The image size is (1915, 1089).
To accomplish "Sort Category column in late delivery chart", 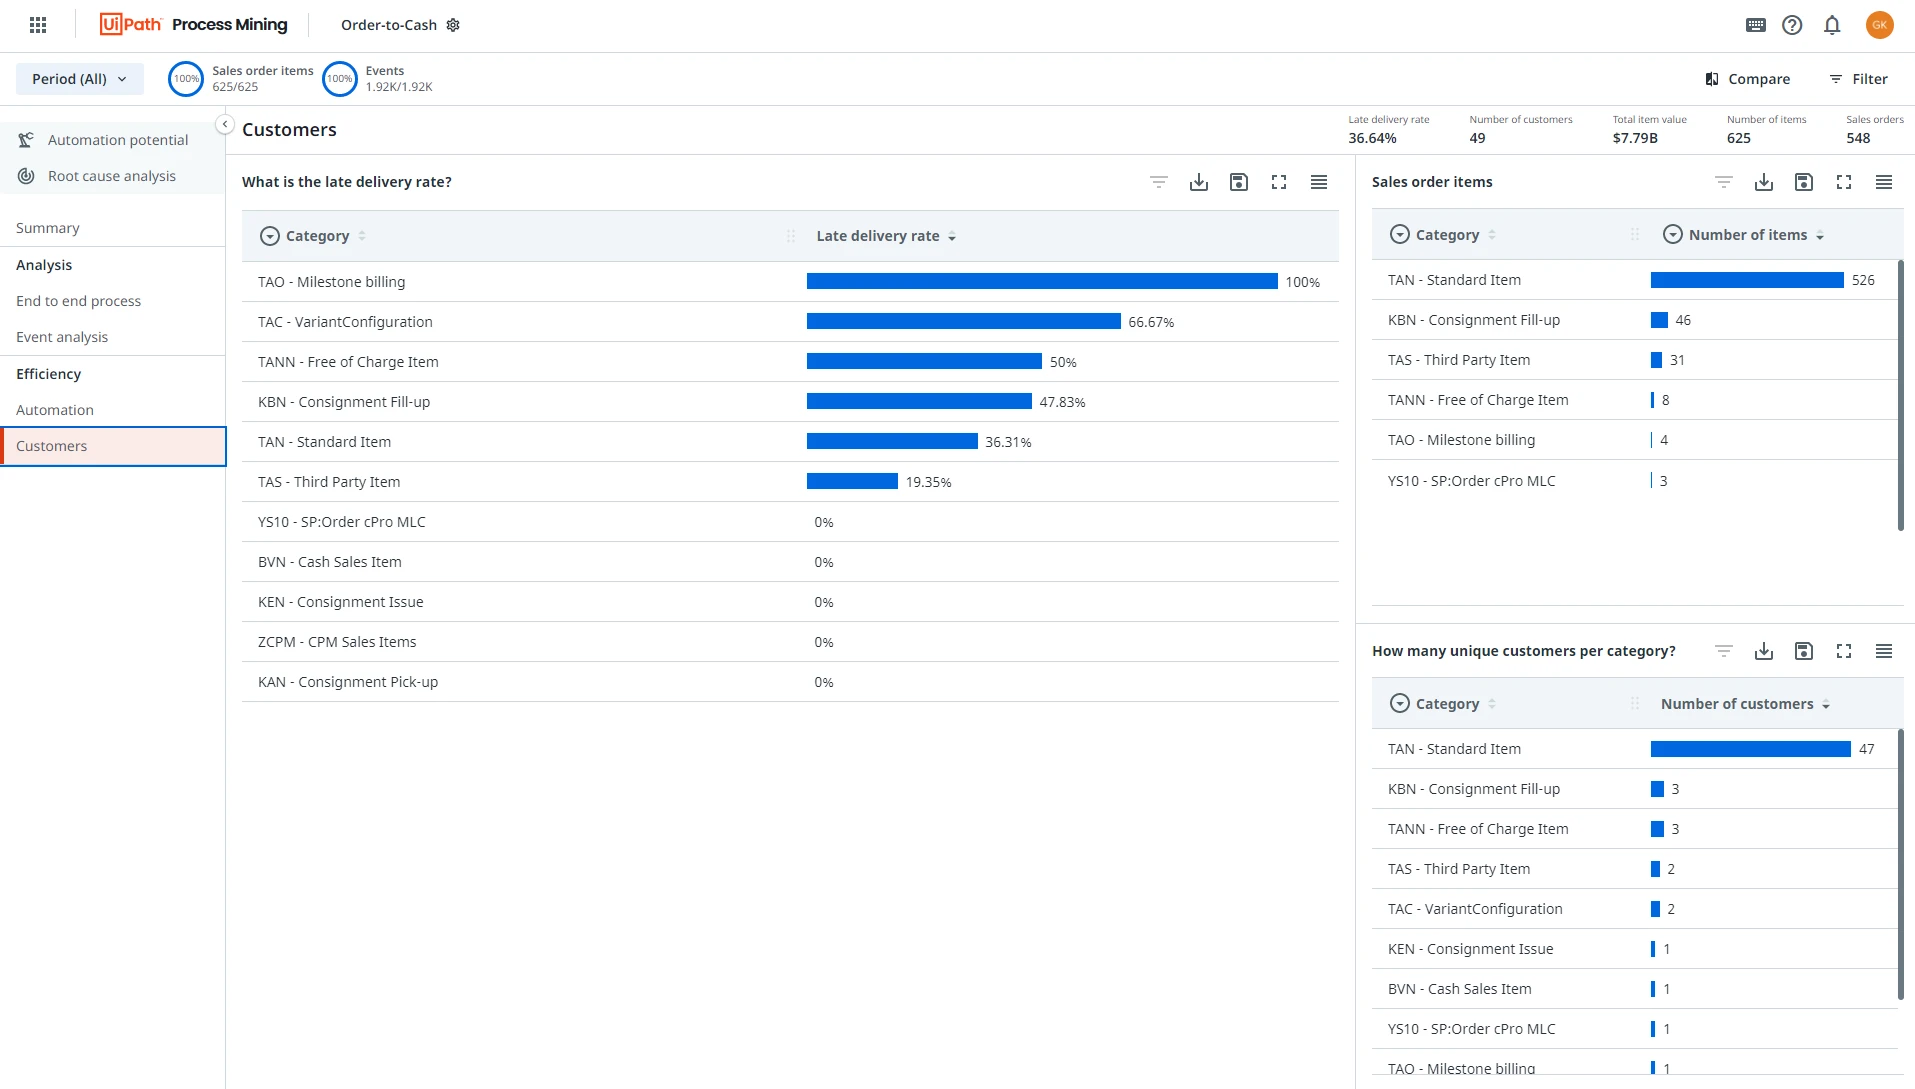I will pos(362,236).
